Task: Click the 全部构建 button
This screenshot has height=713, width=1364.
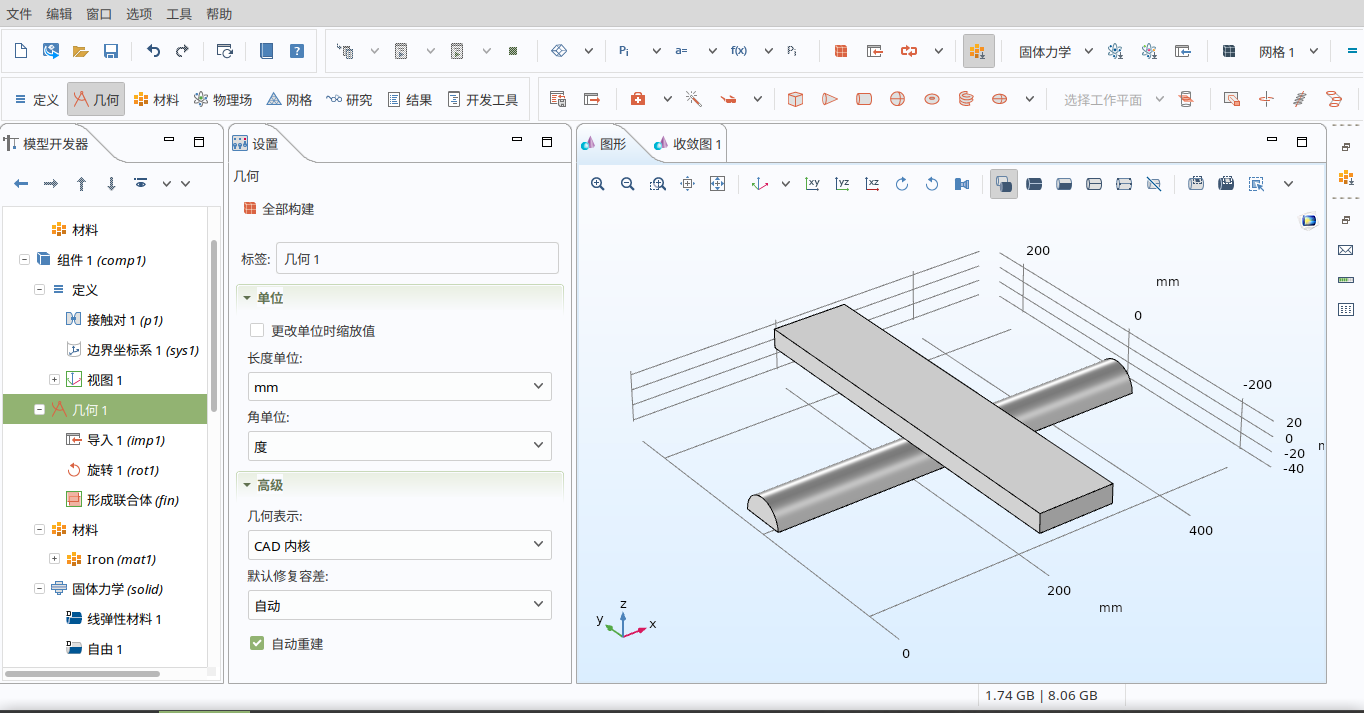Action: pos(279,209)
